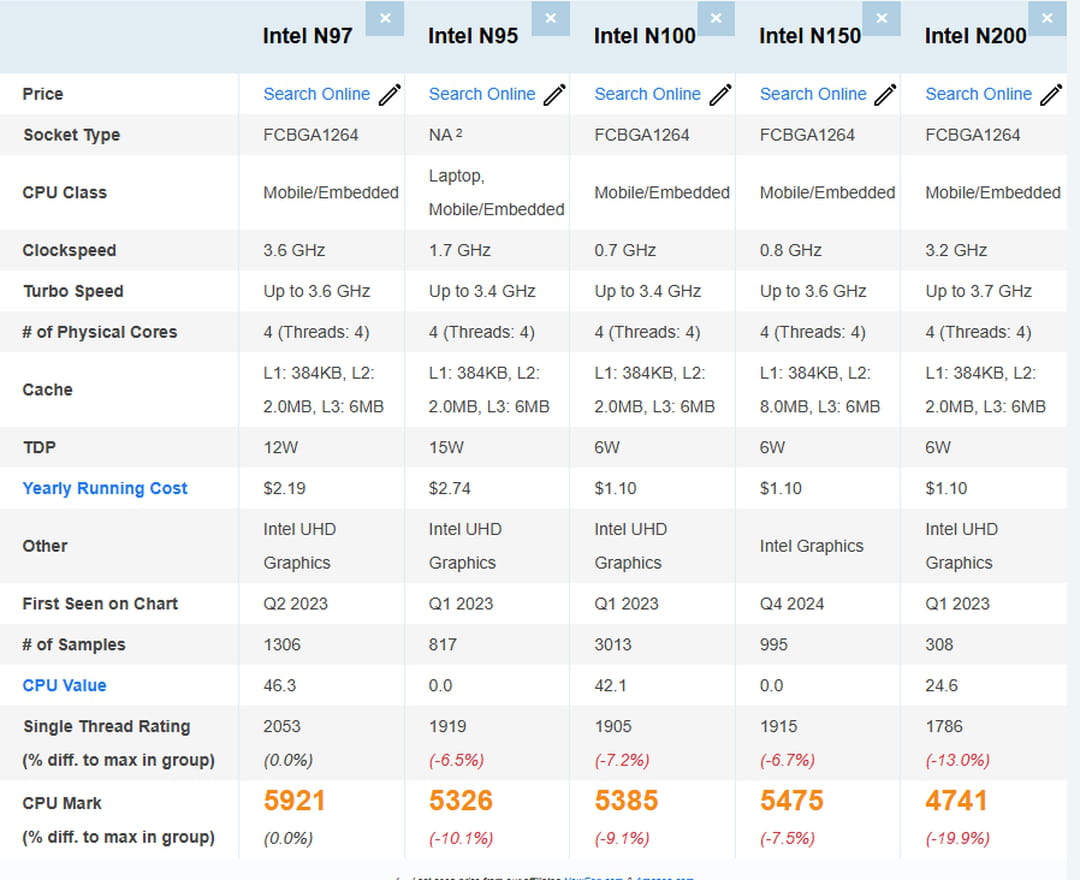Click Search Online link for Intel N200
Image resolution: width=1080 pixels, height=880 pixels.
[978, 94]
